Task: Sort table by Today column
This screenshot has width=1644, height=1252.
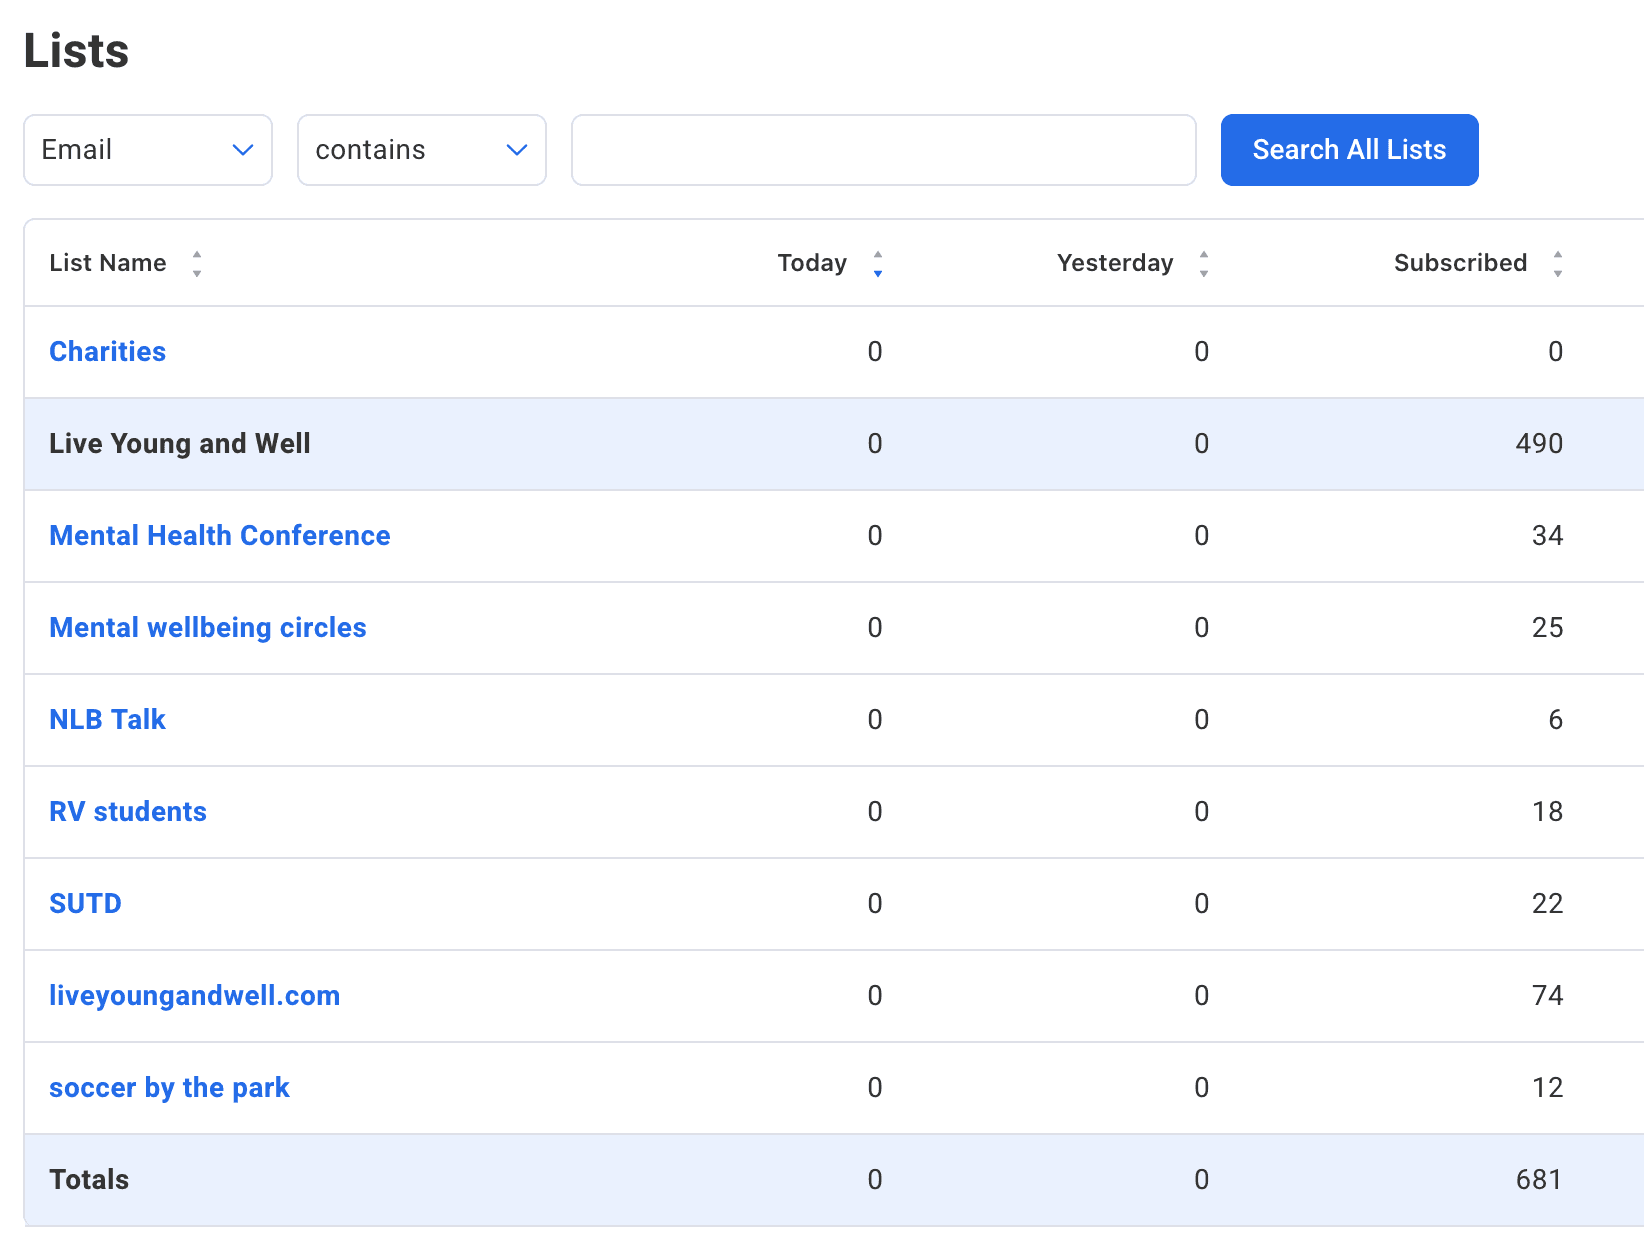Action: [x=877, y=264]
